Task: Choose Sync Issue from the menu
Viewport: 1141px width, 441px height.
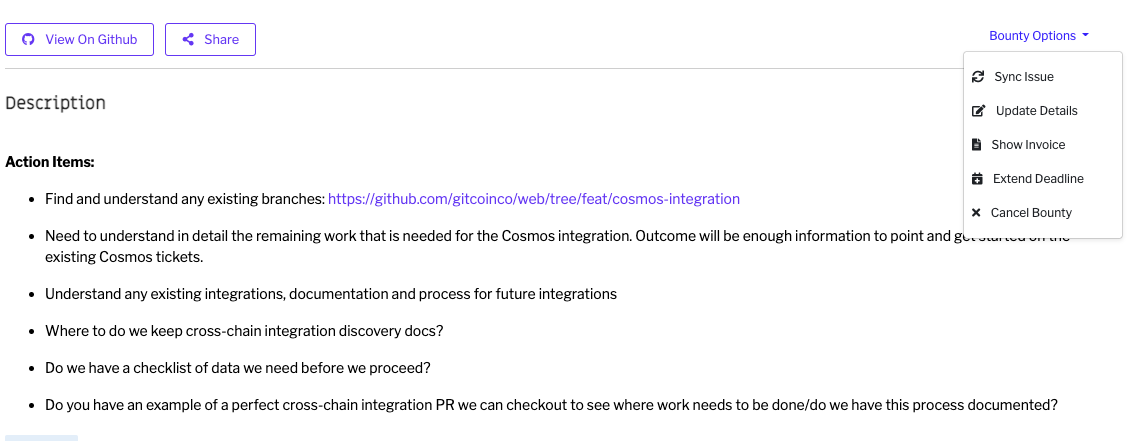Action: [1024, 76]
